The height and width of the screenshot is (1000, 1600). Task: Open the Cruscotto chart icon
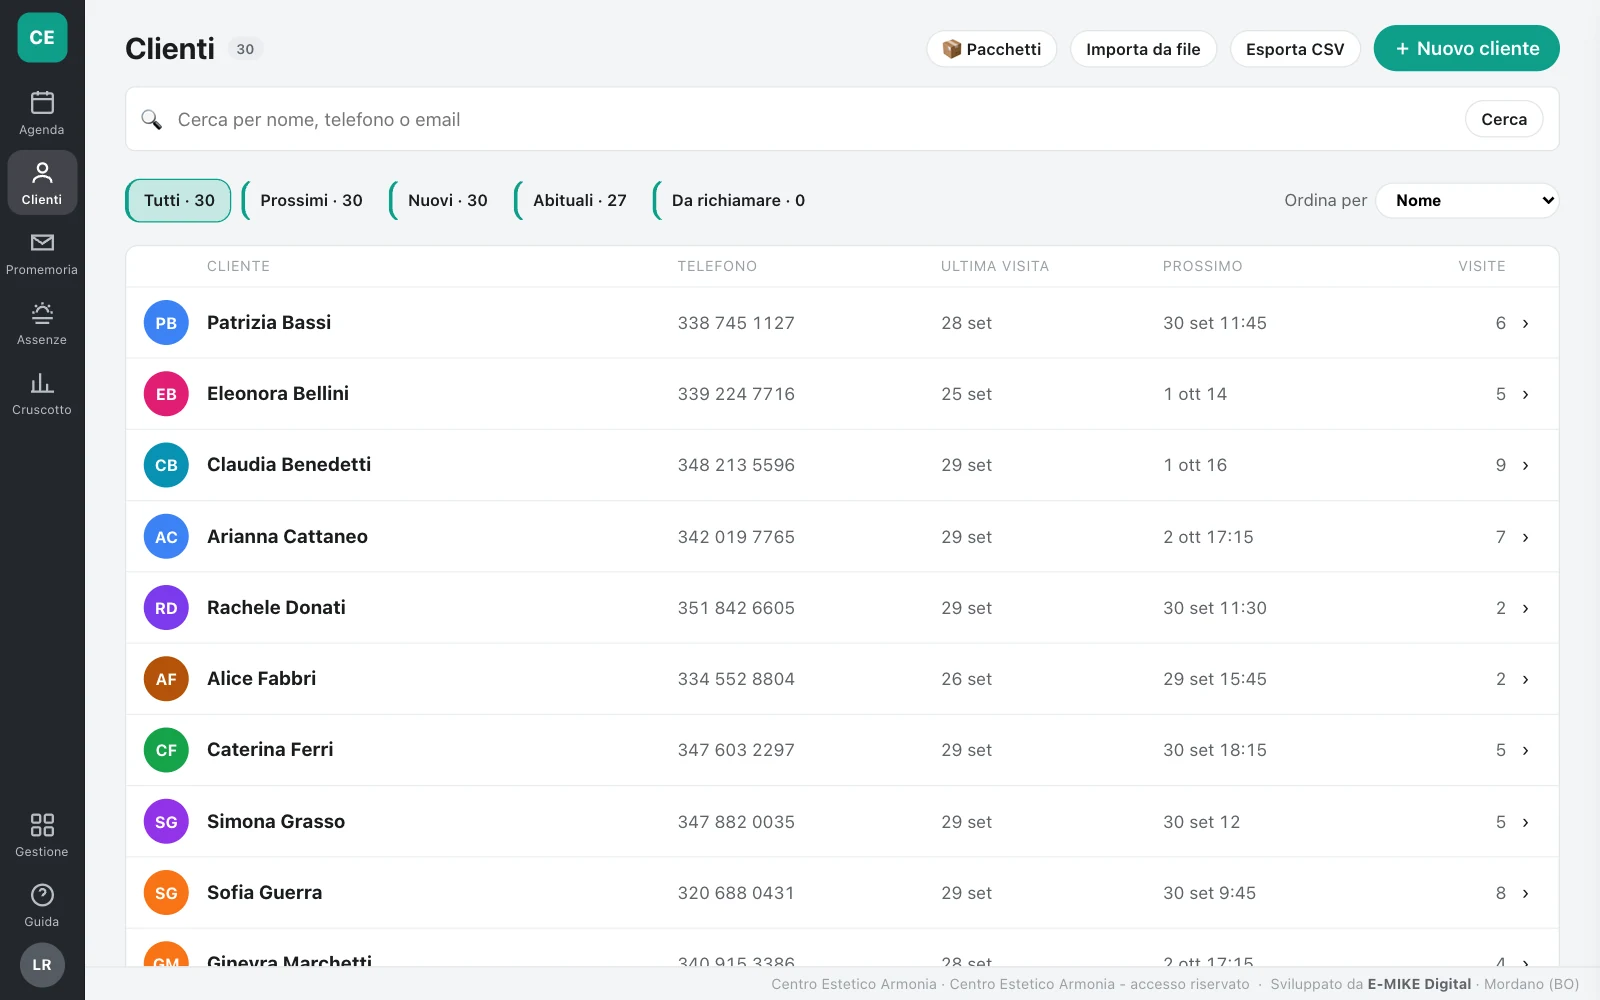[42, 383]
